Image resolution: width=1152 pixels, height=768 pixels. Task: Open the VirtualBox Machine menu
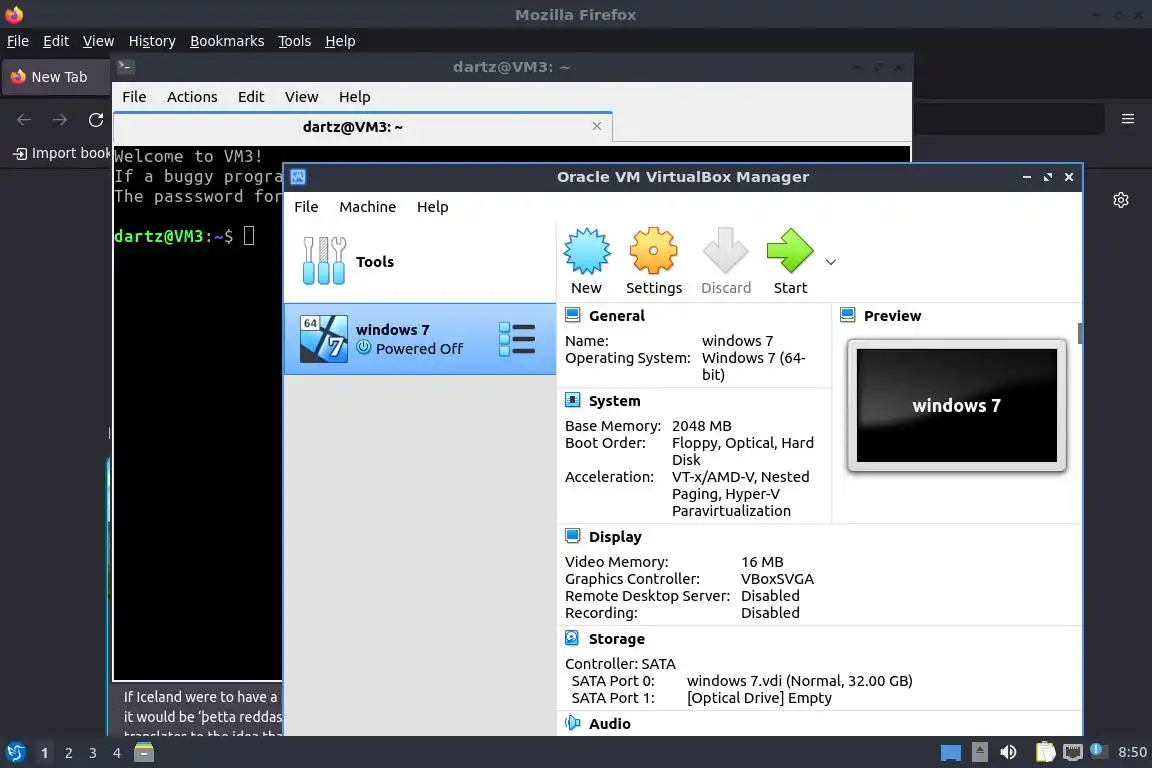click(367, 207)
